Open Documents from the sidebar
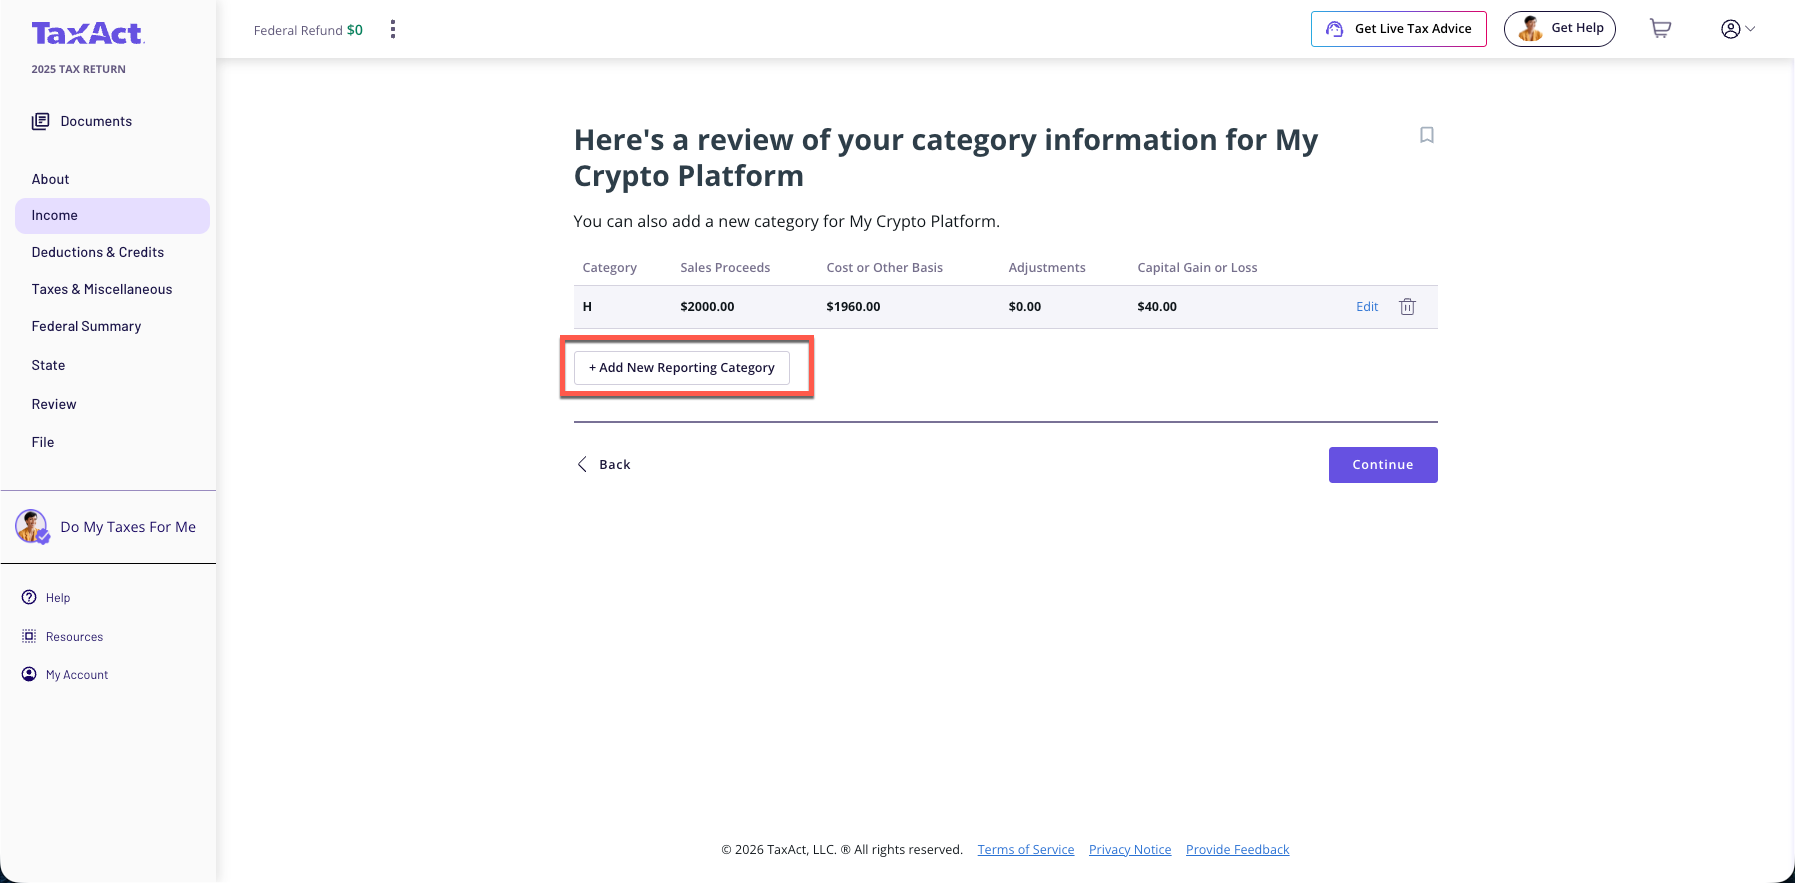Screen dimensions: 1795x883 [95, 122]
